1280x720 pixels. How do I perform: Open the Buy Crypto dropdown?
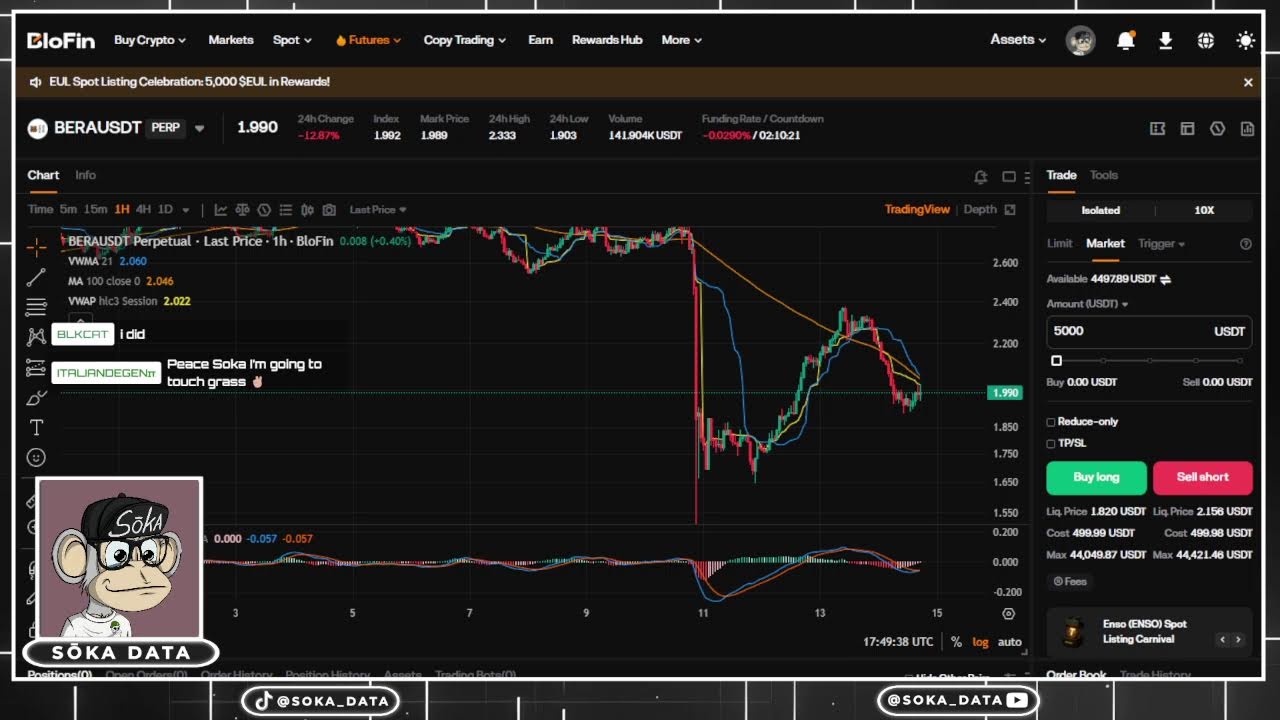(x=150, y=40)
